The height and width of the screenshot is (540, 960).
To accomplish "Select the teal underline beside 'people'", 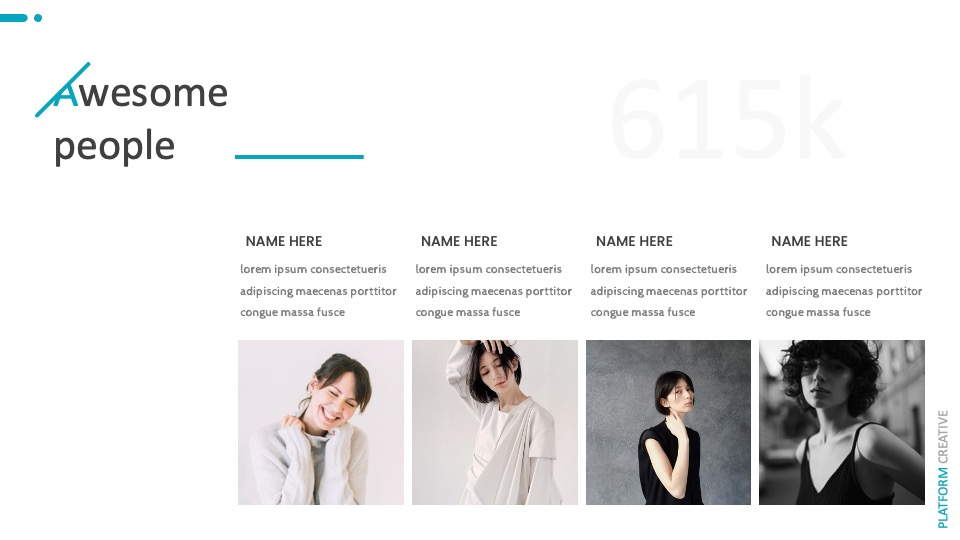I will pos(299,157).
